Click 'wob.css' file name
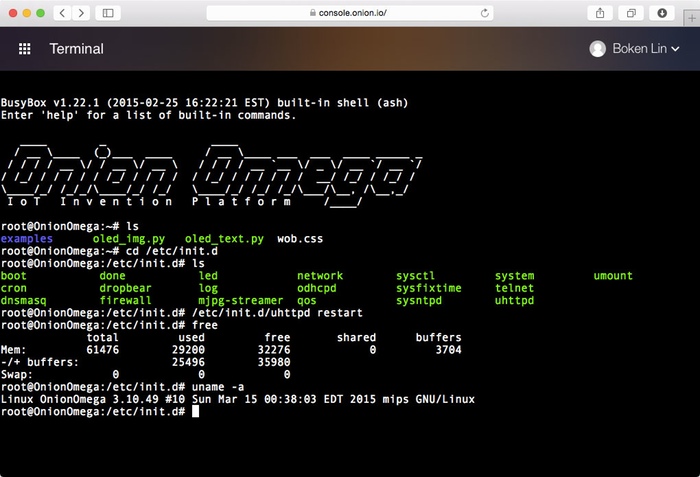The width and height of the screenshot is (700, 477). 300,239
